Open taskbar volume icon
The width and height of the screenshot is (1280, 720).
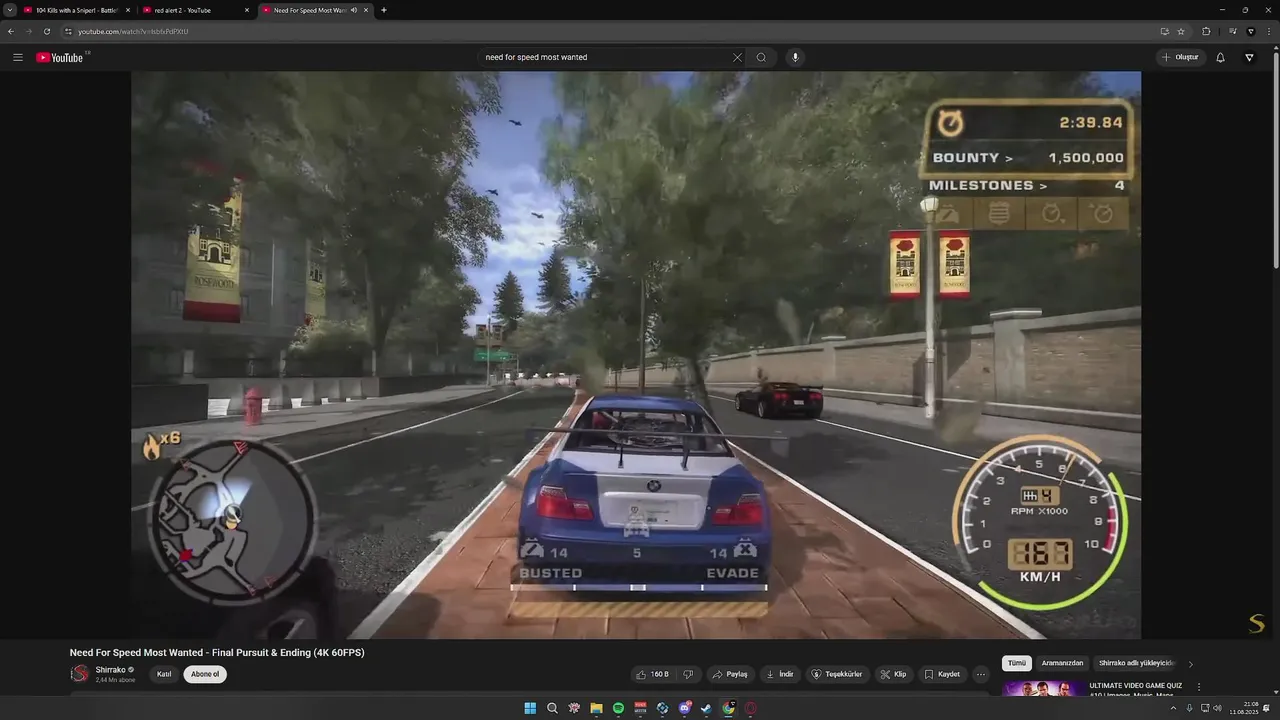(1217, 708)
